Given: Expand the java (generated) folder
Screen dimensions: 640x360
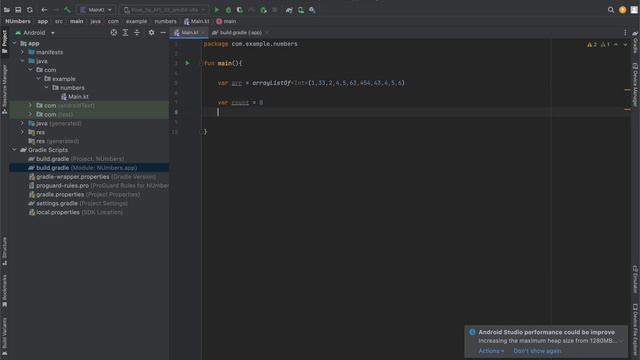Looking at the screenshot, I should 22,123.
